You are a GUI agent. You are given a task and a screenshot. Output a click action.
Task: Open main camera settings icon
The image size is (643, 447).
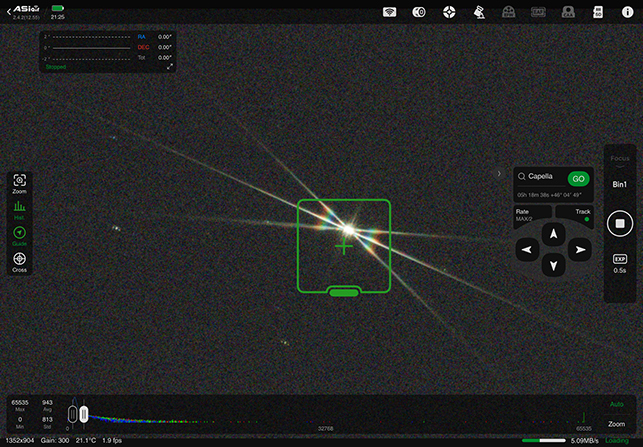(x=420, y=12)
